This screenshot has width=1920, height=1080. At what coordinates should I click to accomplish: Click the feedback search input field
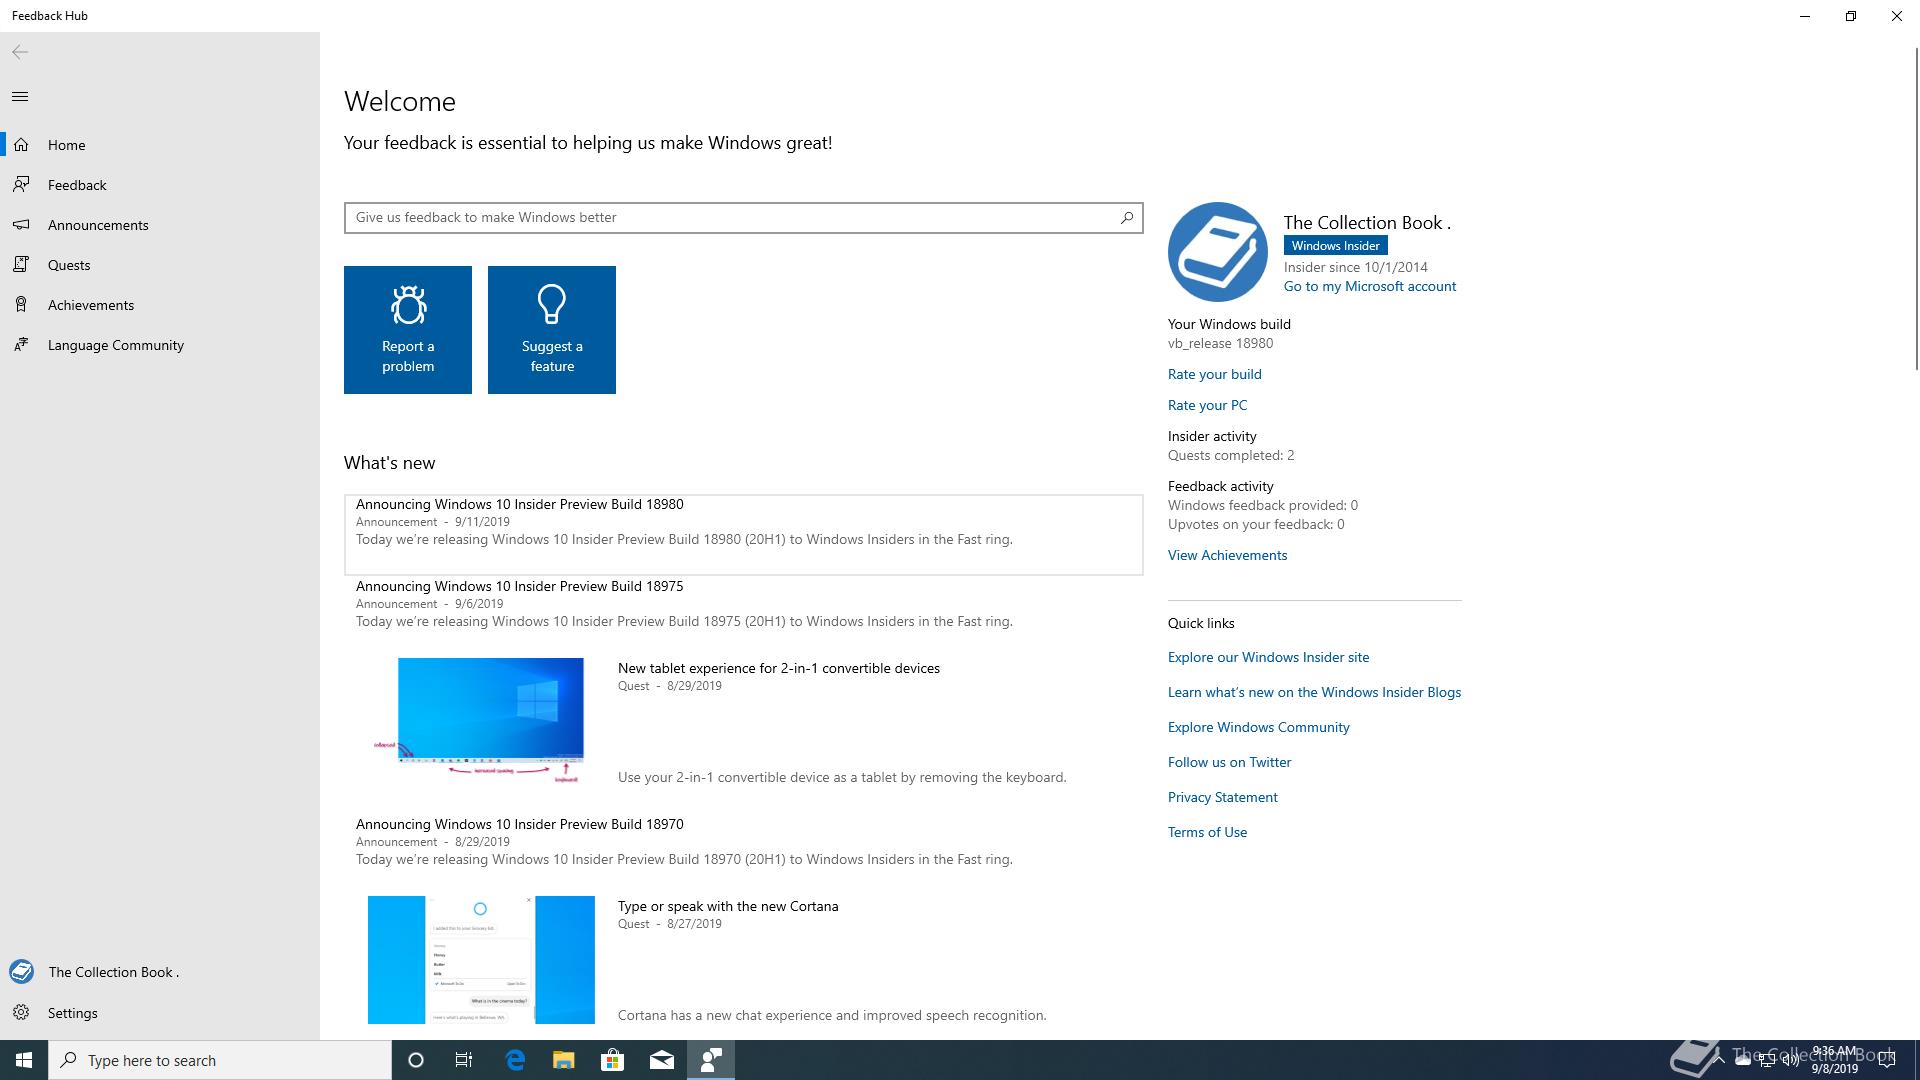point(730,217)
